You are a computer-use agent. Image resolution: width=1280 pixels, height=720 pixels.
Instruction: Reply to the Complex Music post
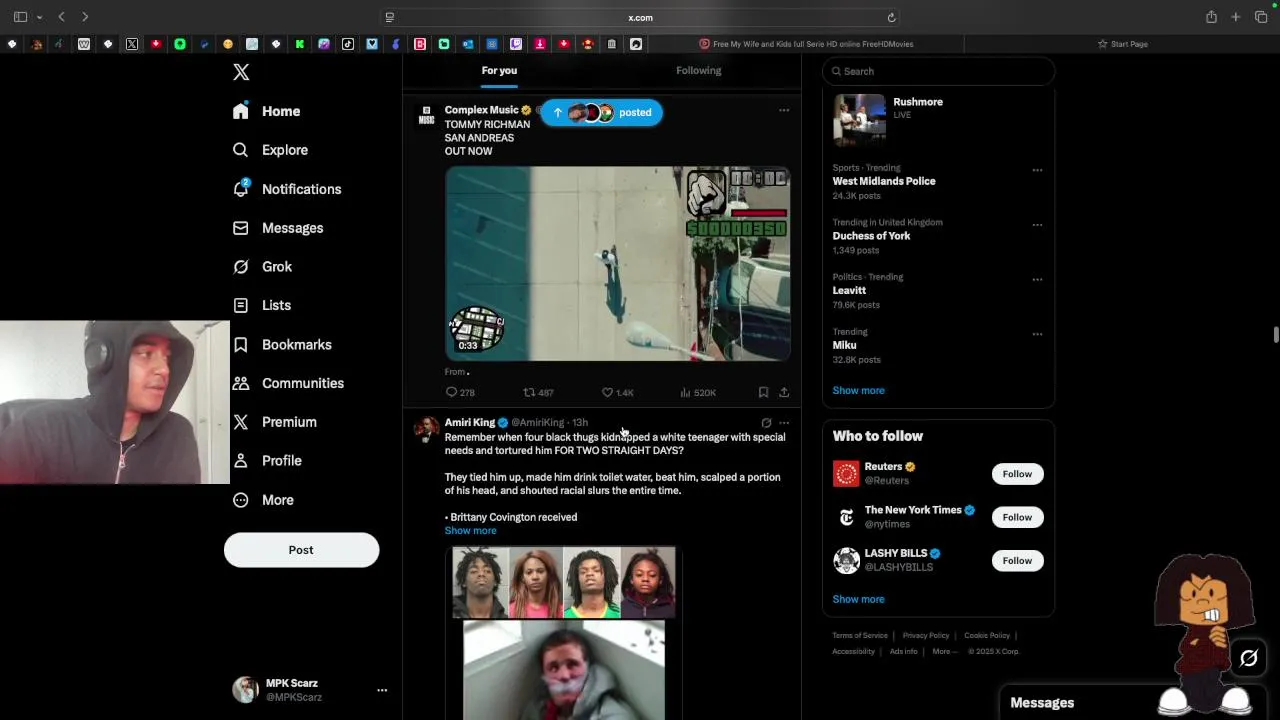coord(460,392)
